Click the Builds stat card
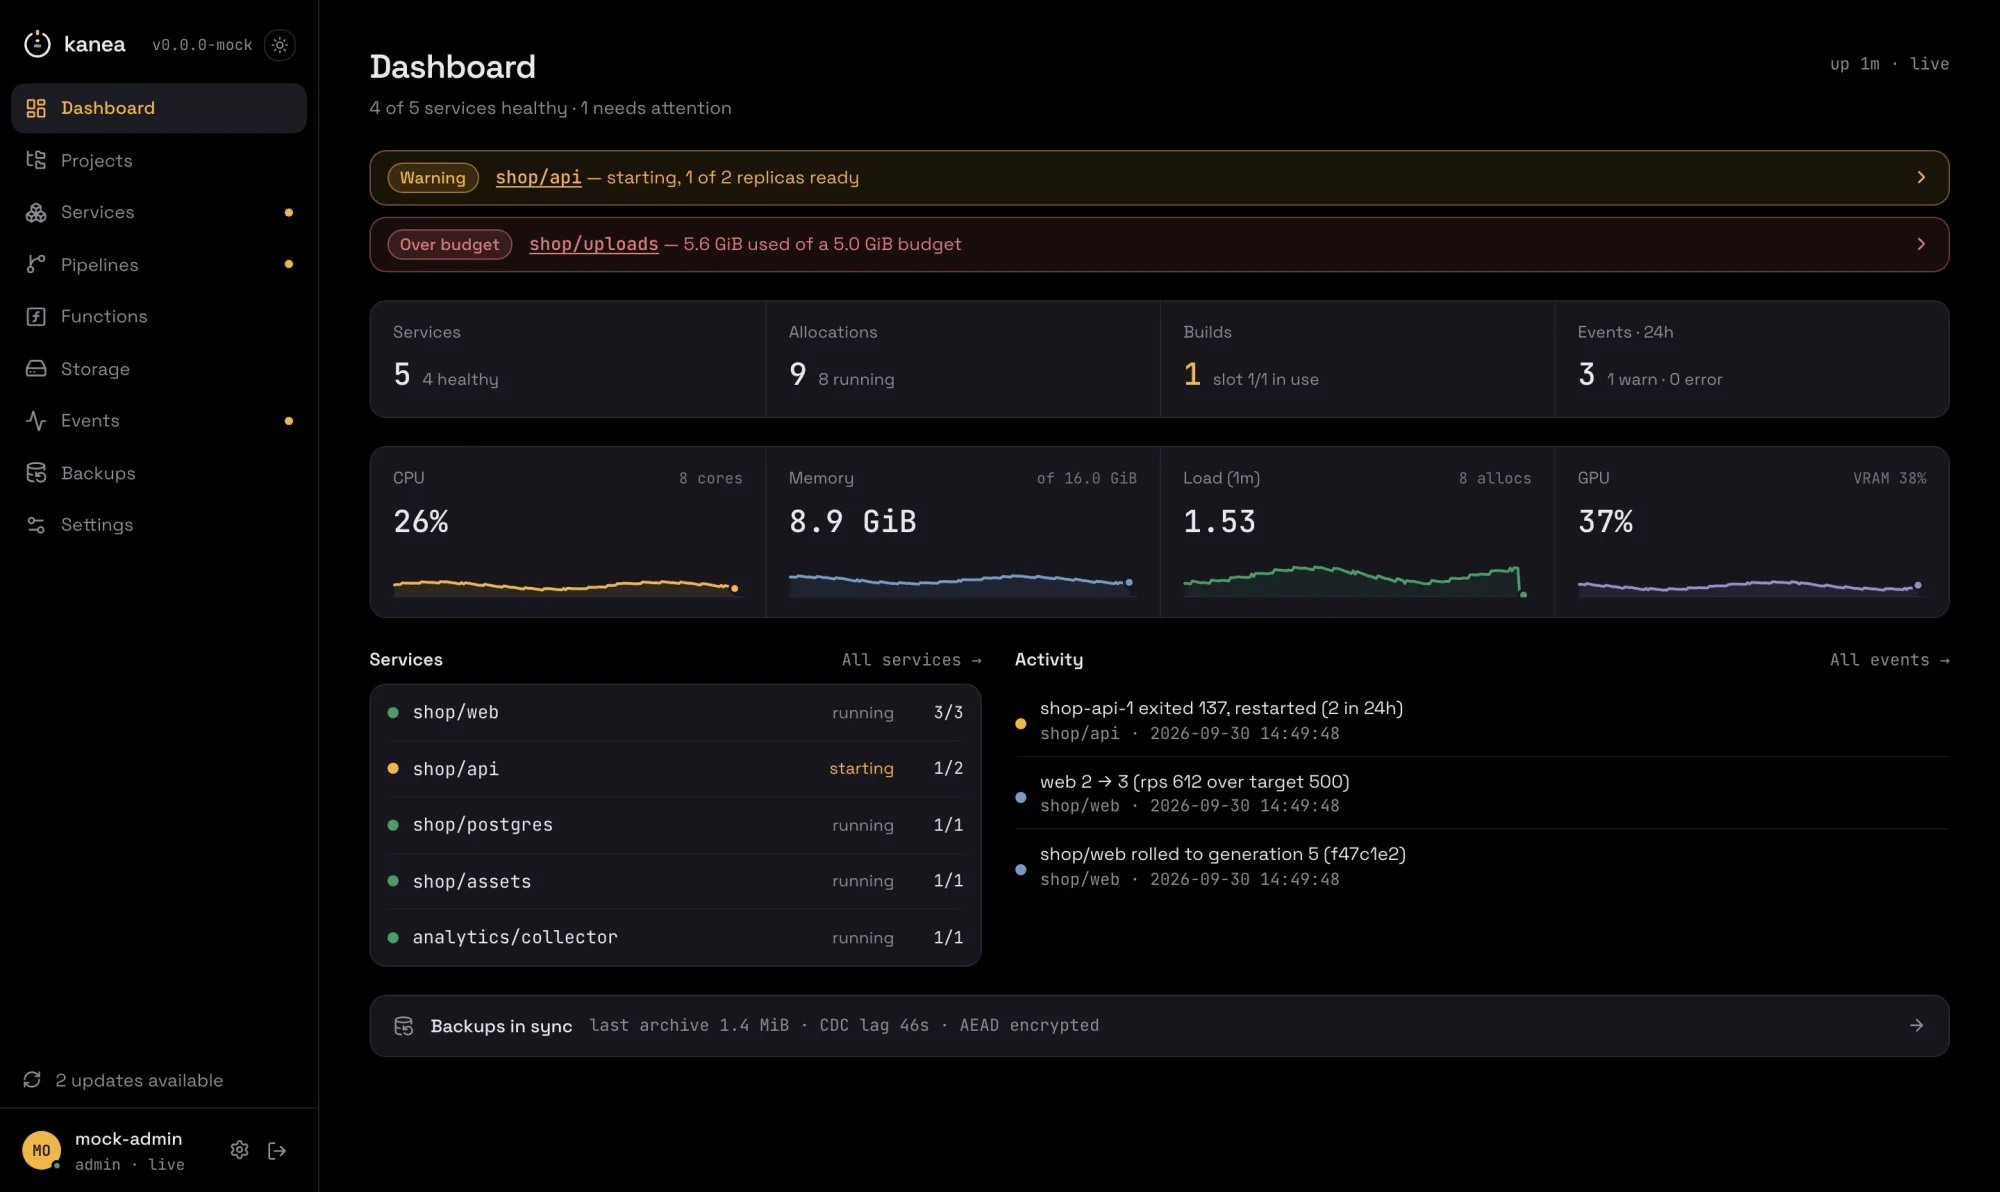 (1357, 359)
